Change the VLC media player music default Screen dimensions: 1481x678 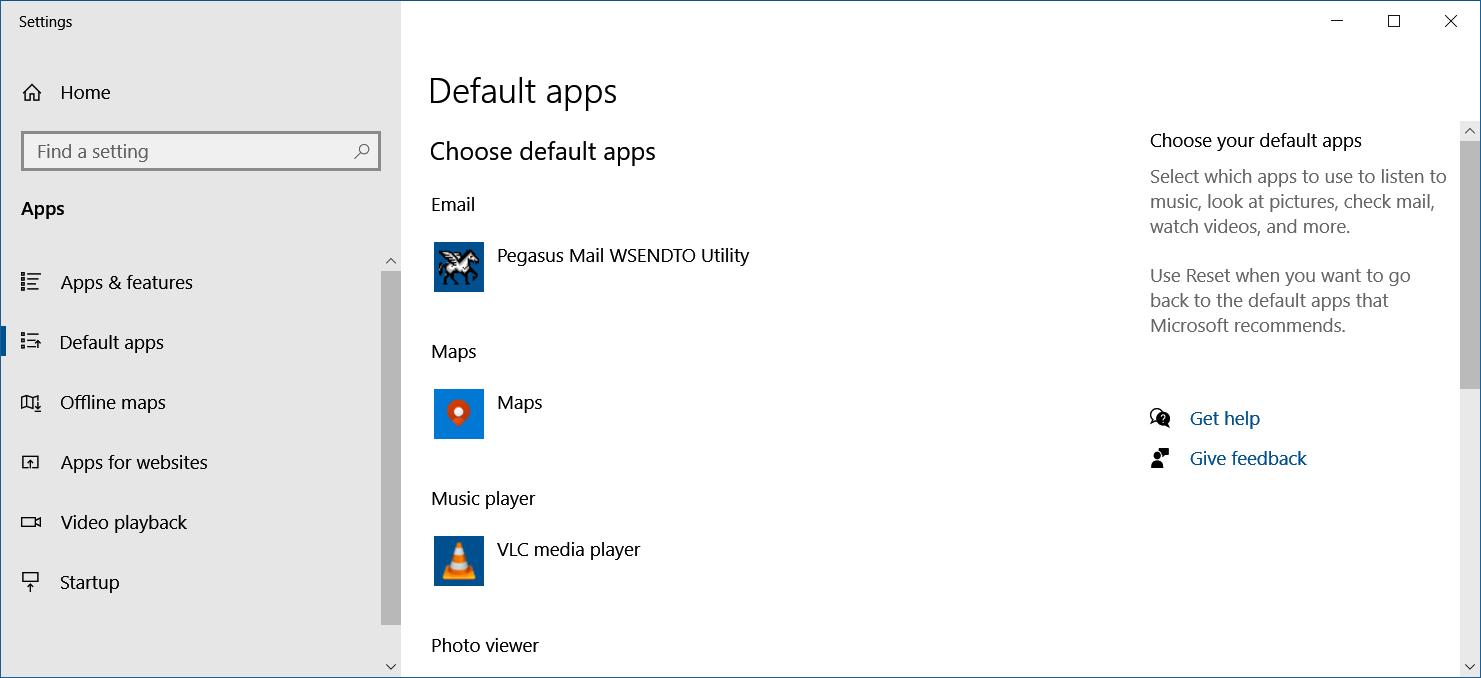click(568, 550)
